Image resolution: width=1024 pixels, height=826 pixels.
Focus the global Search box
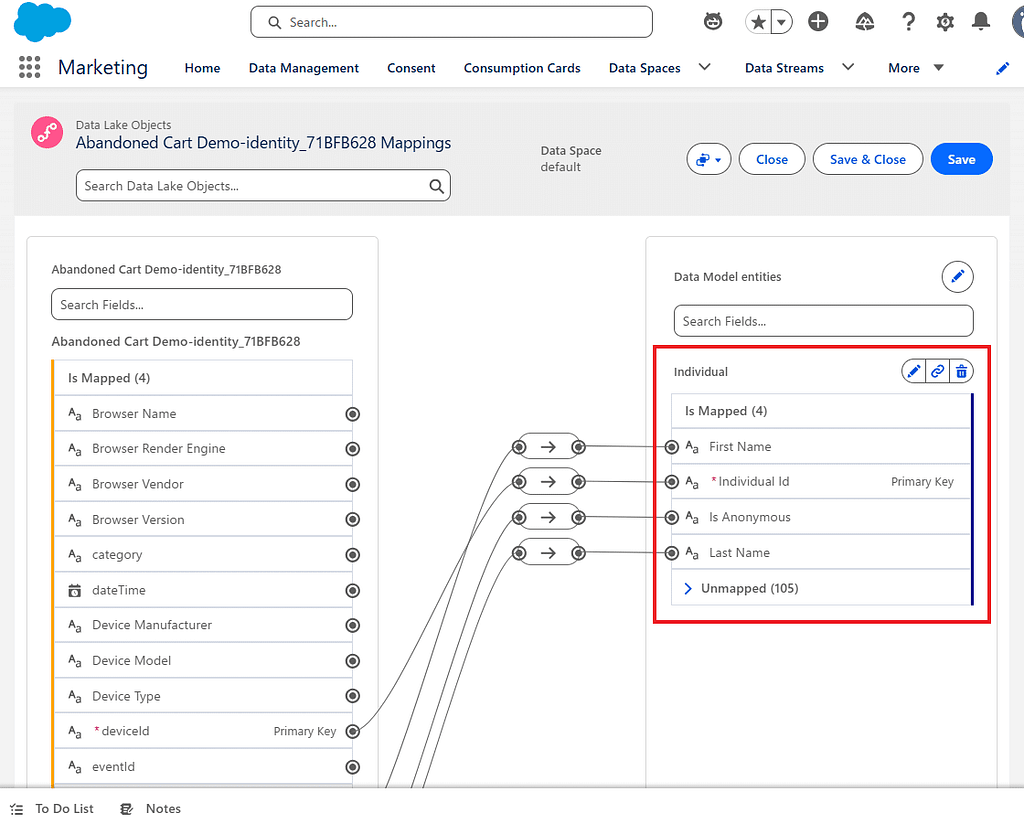(451, 22)
